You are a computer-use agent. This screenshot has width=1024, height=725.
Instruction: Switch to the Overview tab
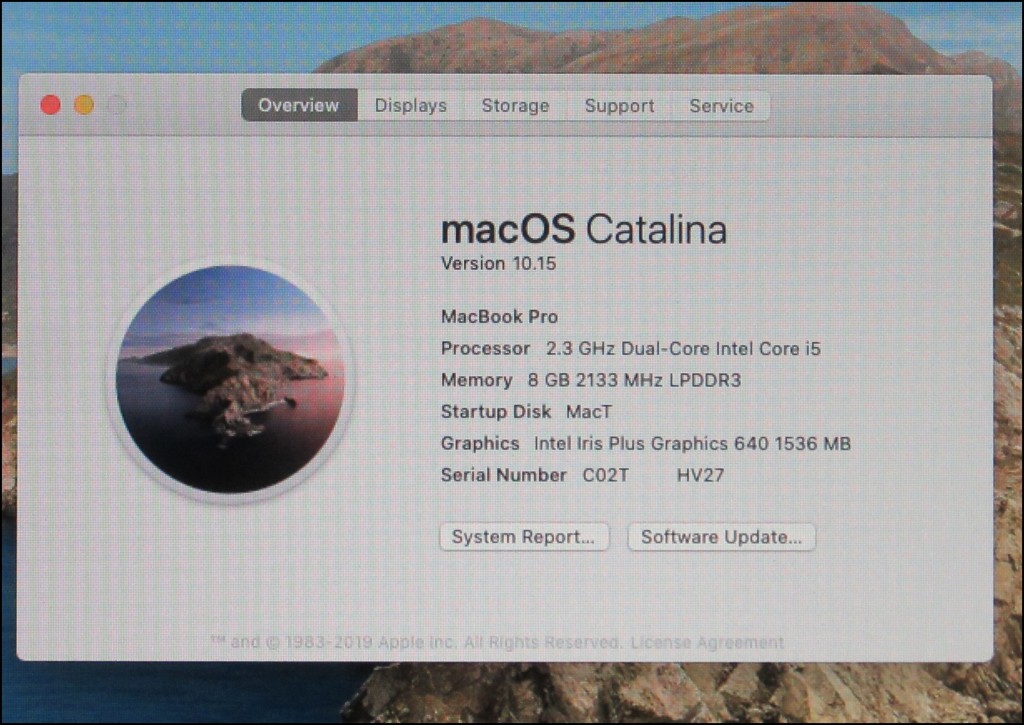point(299,105)
